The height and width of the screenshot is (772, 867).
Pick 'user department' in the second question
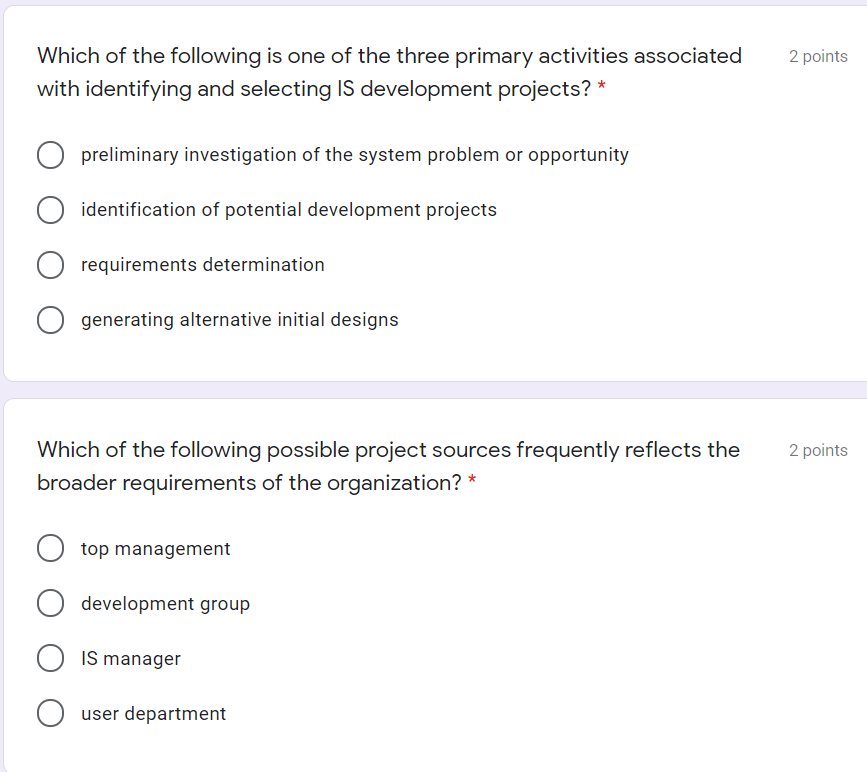coord(50,713)
